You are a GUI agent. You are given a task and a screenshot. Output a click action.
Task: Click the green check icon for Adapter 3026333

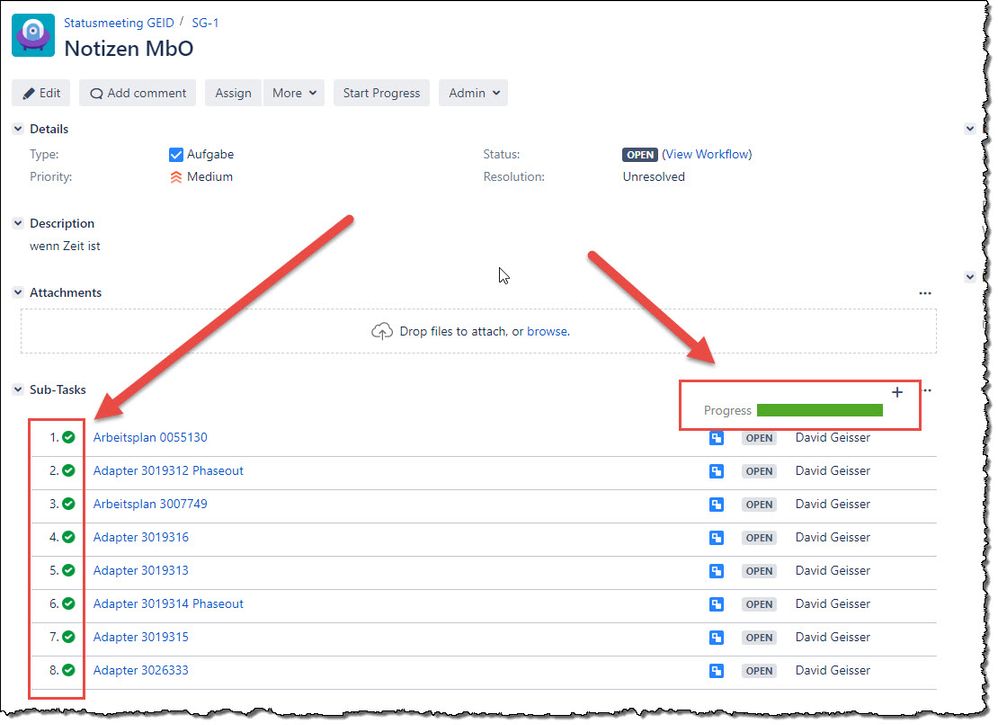pos(69,670)
